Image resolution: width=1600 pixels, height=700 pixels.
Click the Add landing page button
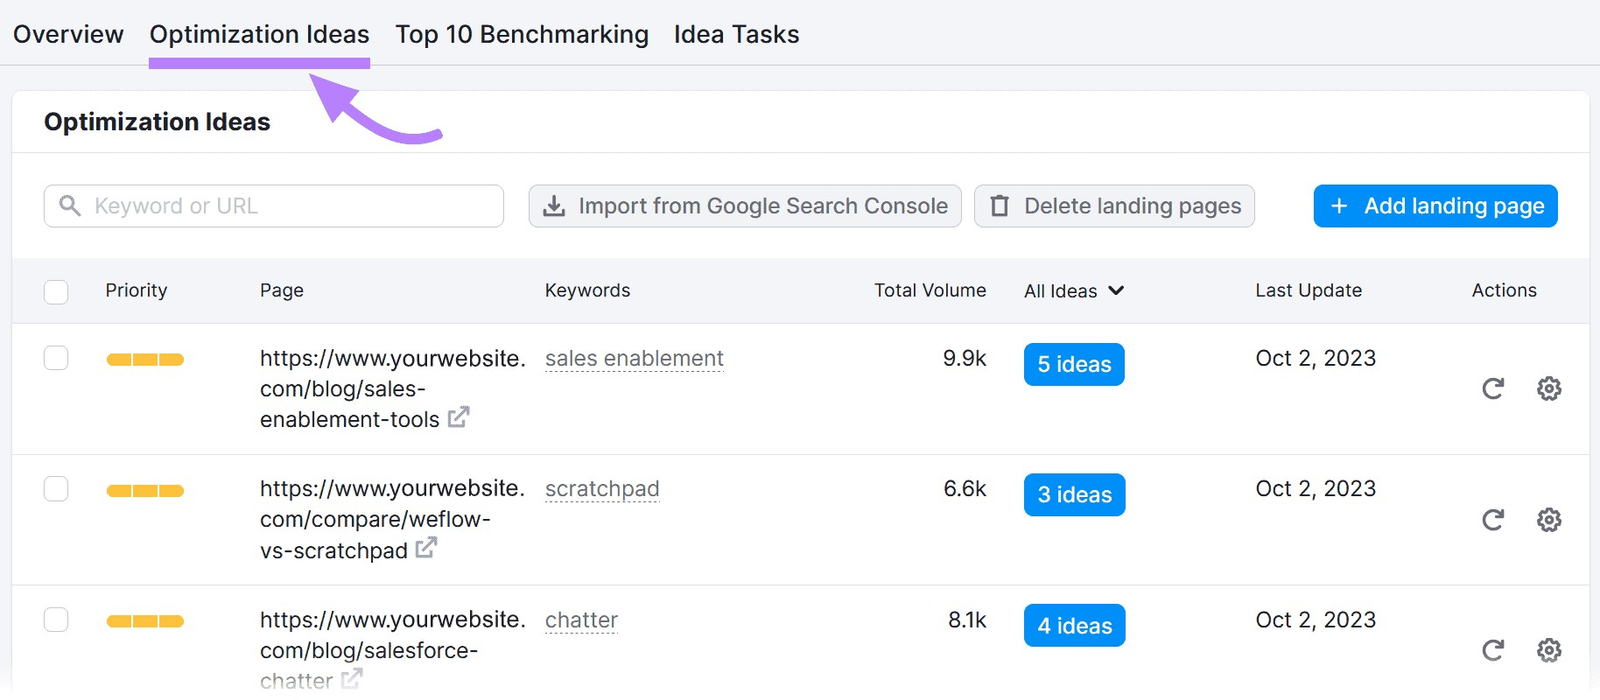1436,206
